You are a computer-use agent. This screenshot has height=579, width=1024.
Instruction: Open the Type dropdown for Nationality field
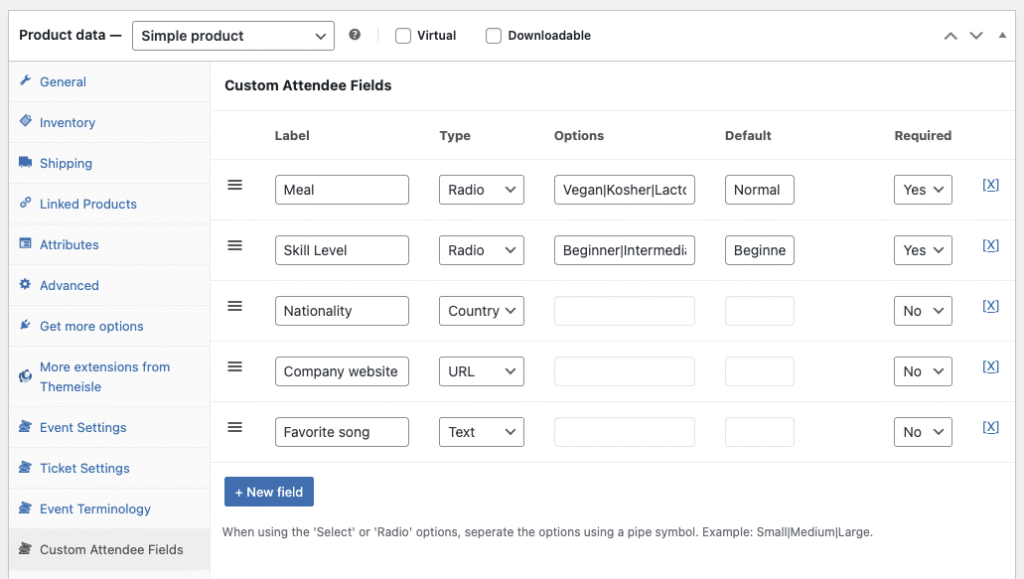(x=481, y=311)
